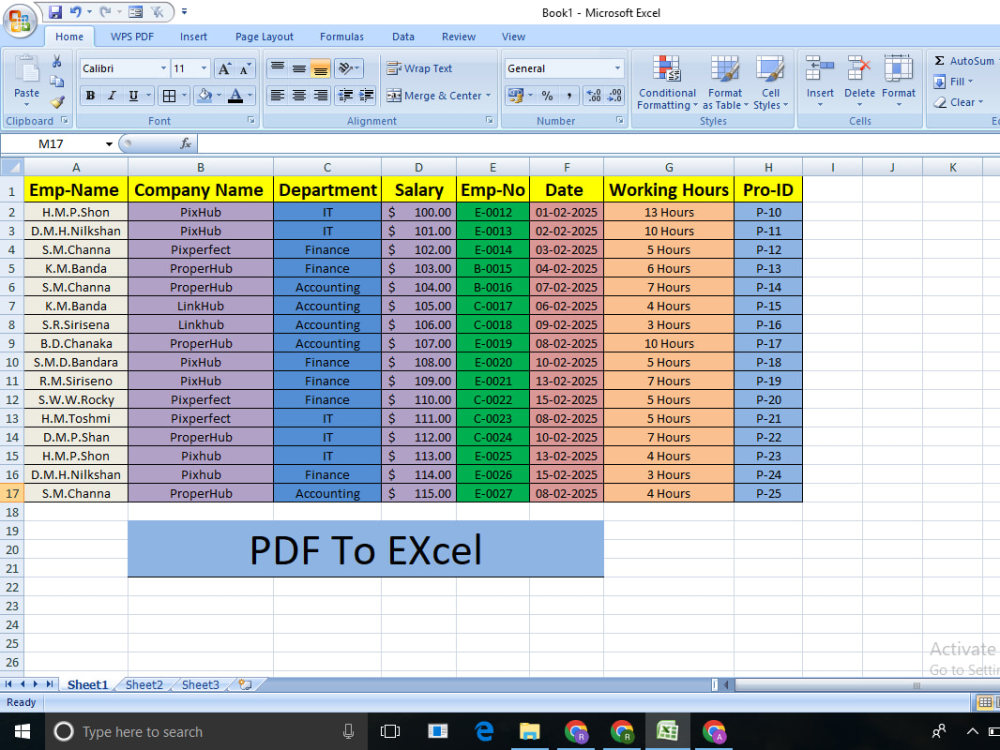The width and height of the screenshot is (1000, 750).
Task: Increase font size with Grow Font
Action: (224, 68)
